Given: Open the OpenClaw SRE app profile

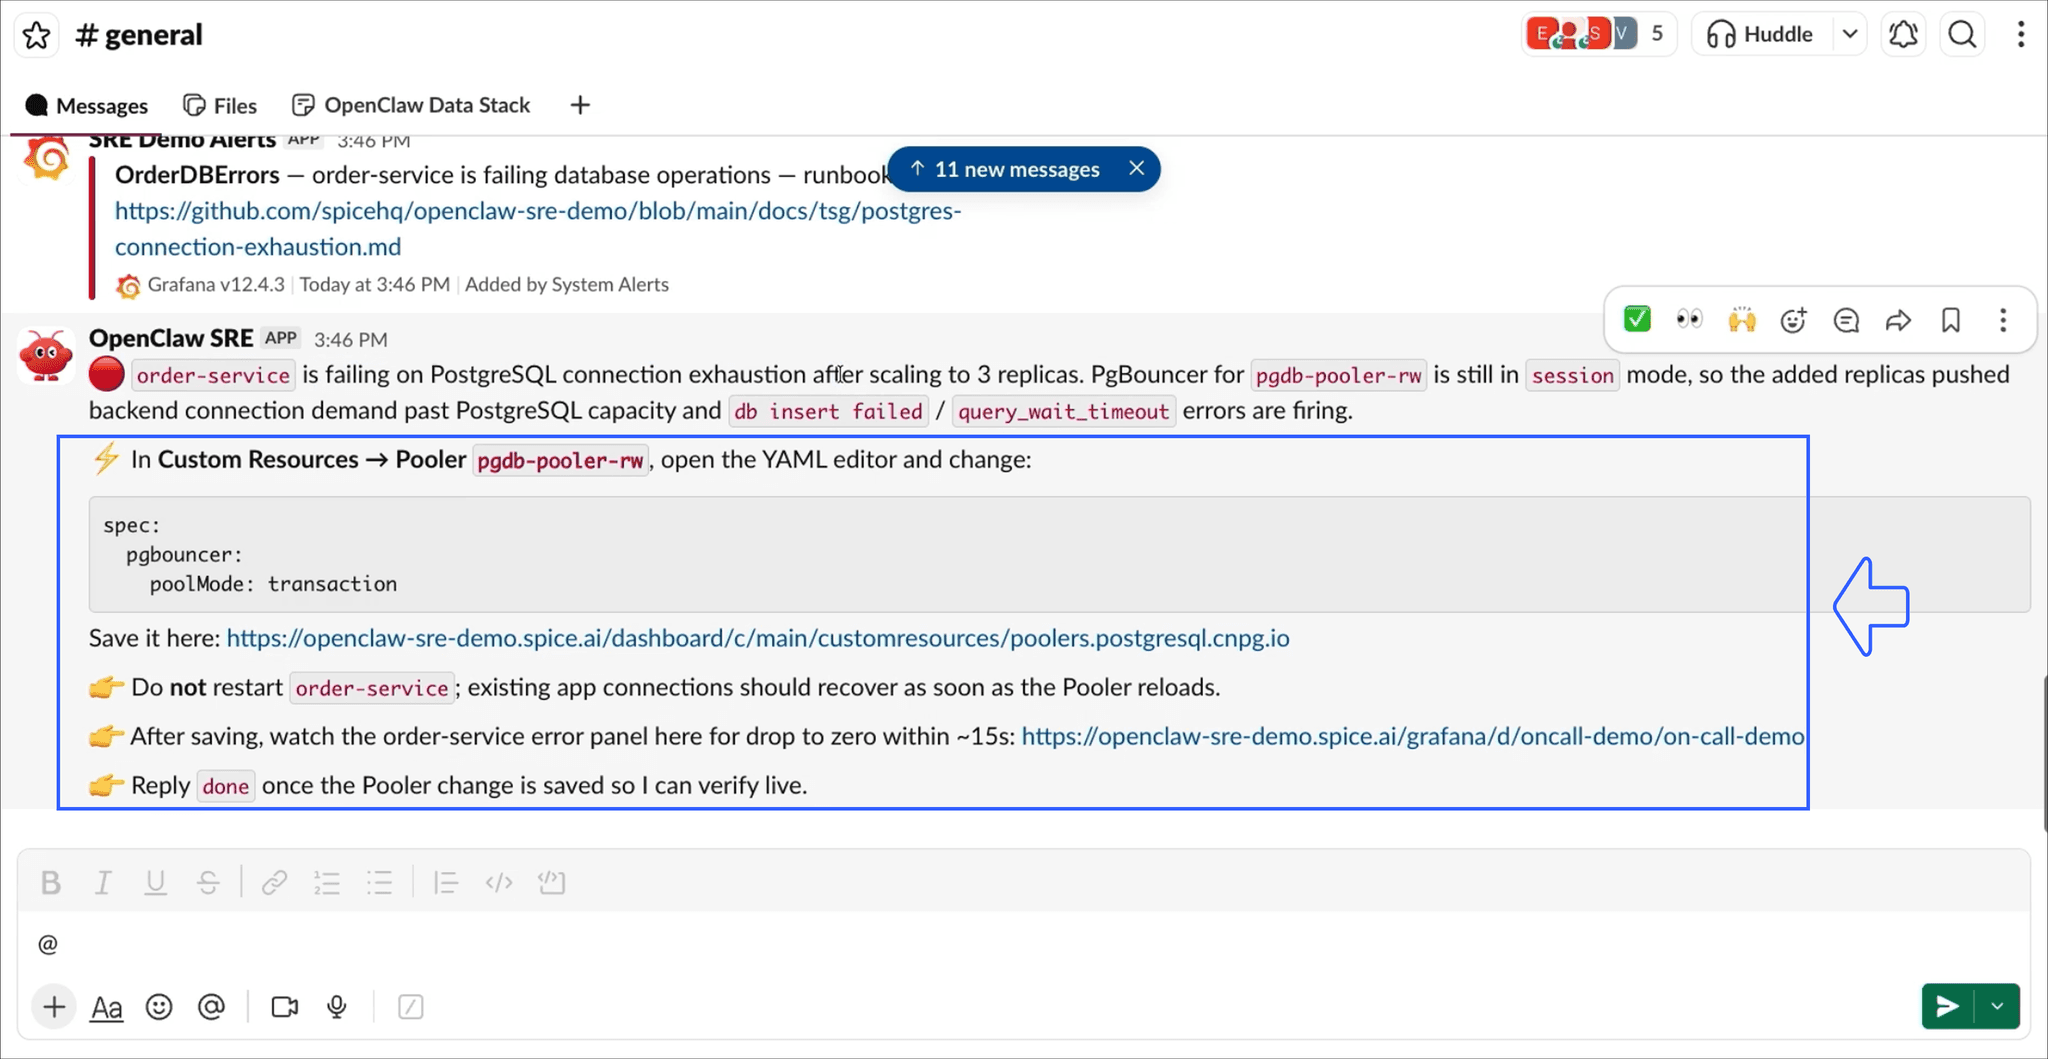Looking at the screenshot, I should [x=171, y=338].
